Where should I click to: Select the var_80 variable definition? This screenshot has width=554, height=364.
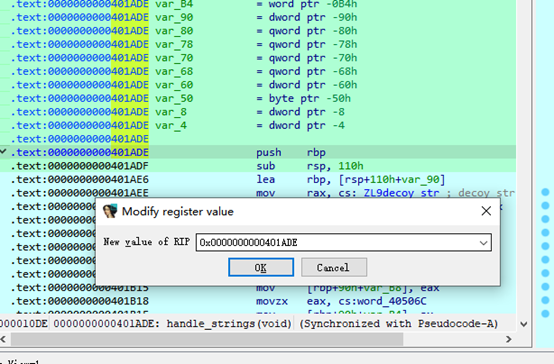pyautogui.click(x=258, y=31)
